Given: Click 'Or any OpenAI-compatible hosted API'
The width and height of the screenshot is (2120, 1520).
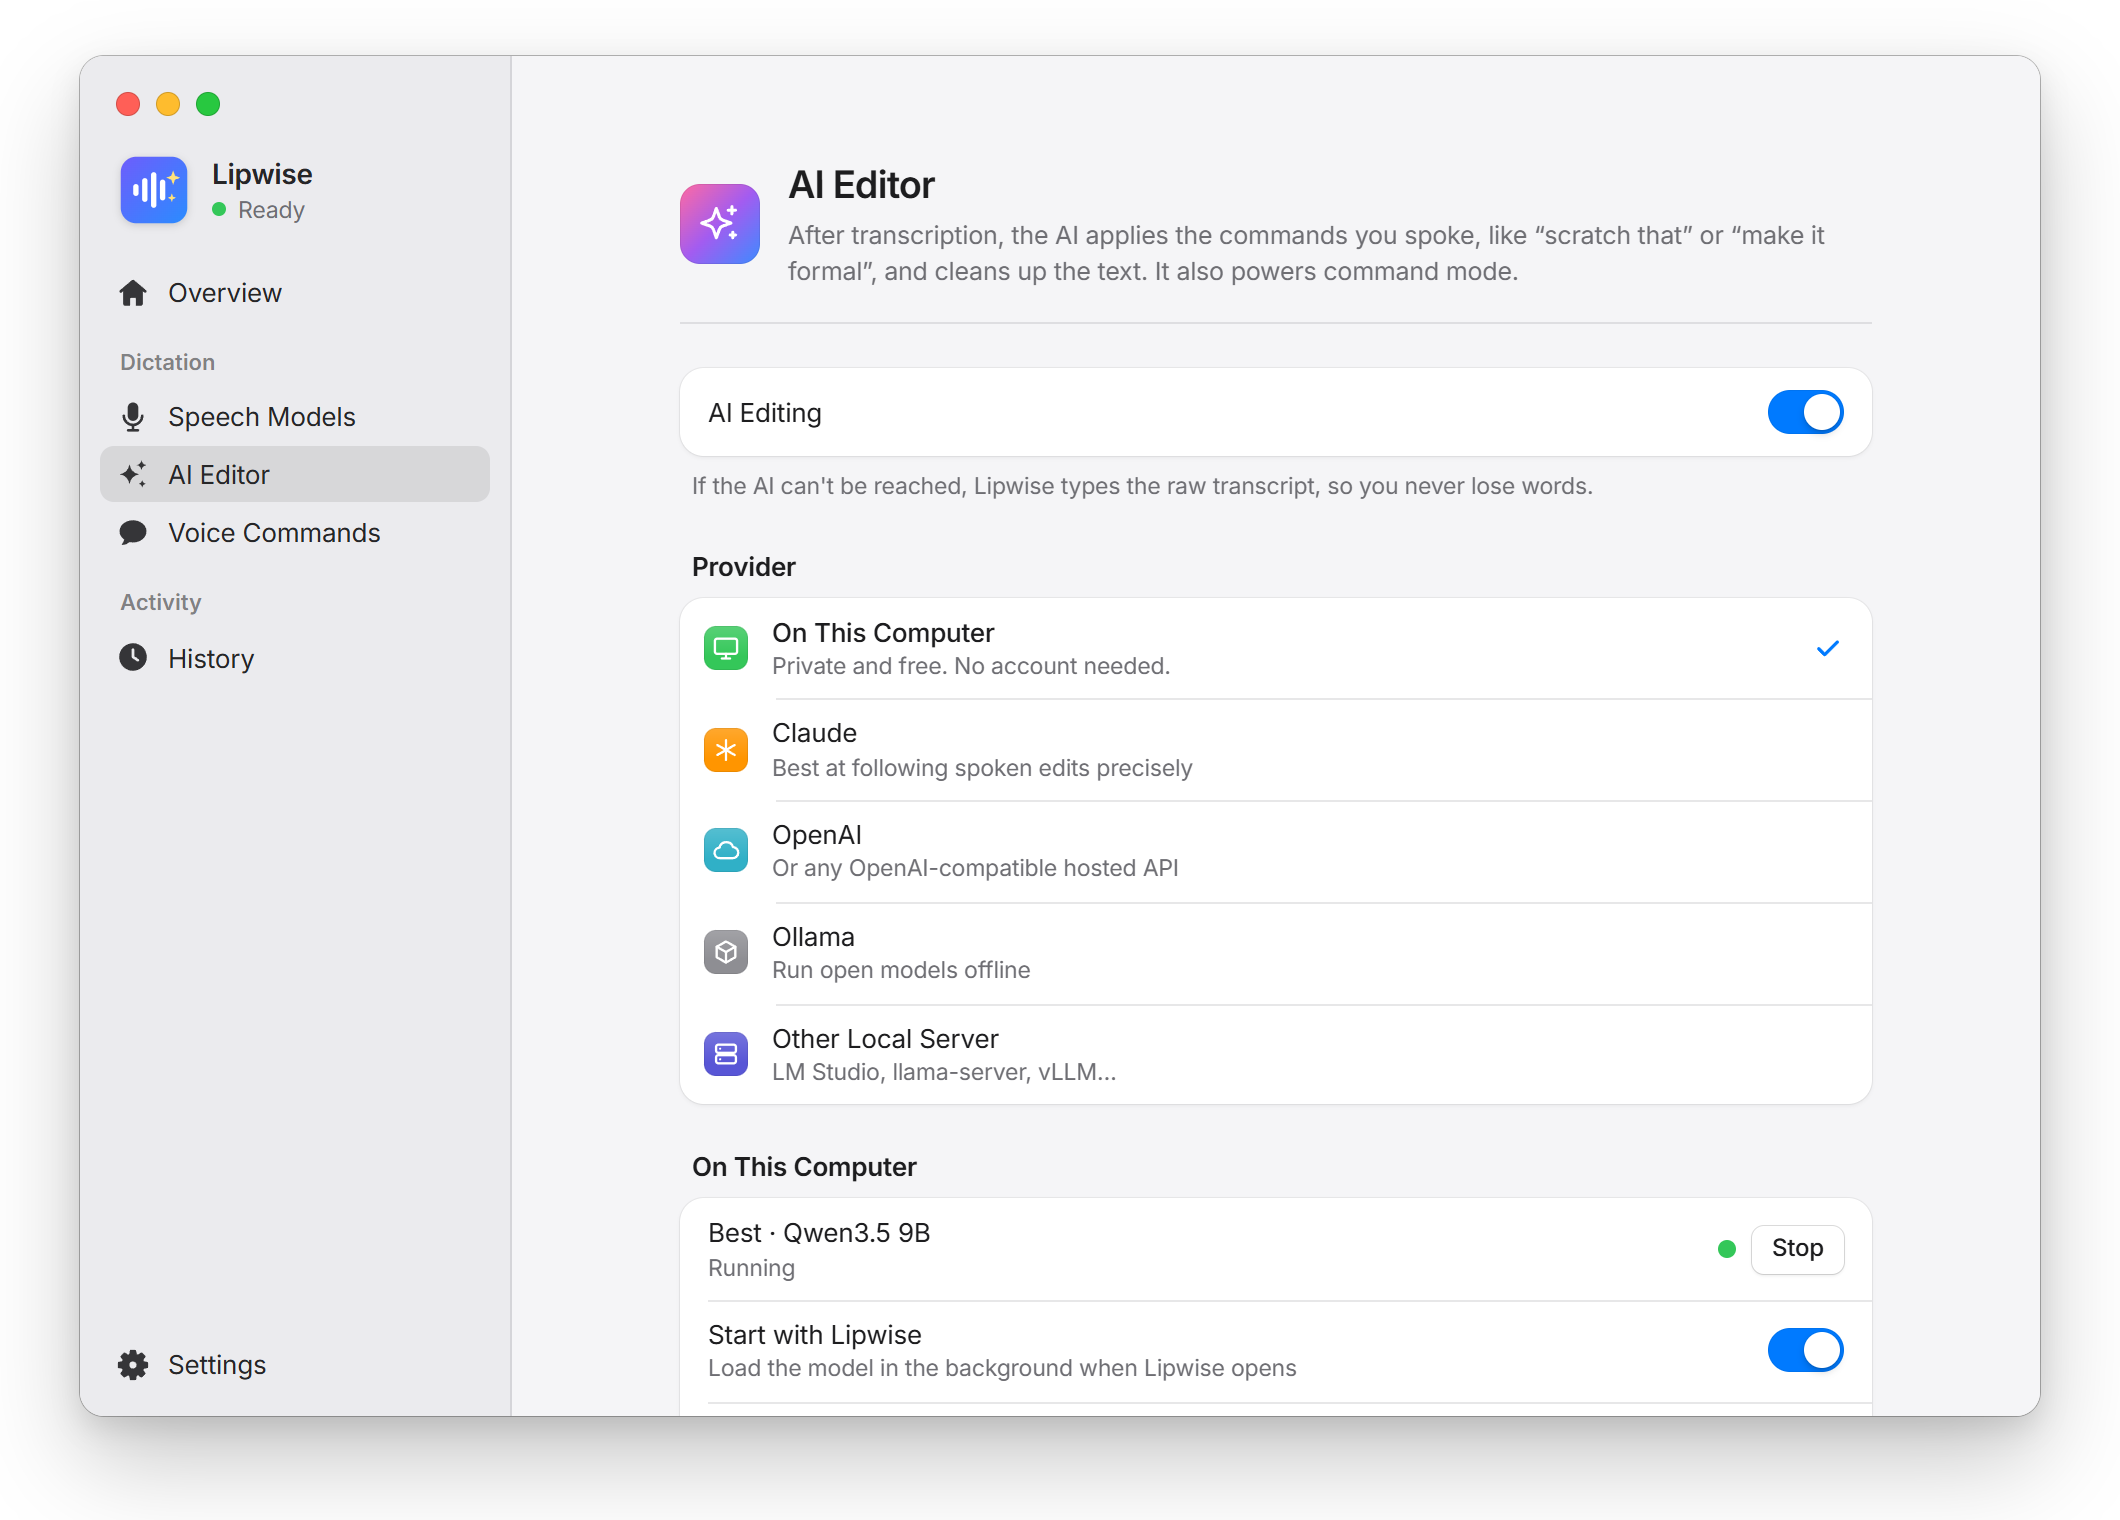Looking at the screenshot, I should [x=975, y=868].
